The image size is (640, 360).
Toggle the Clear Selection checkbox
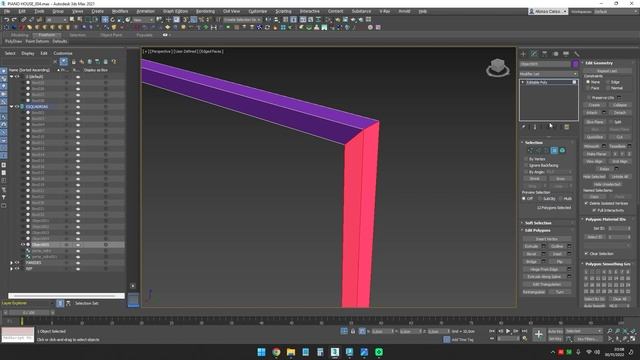(x=587, y=253)
